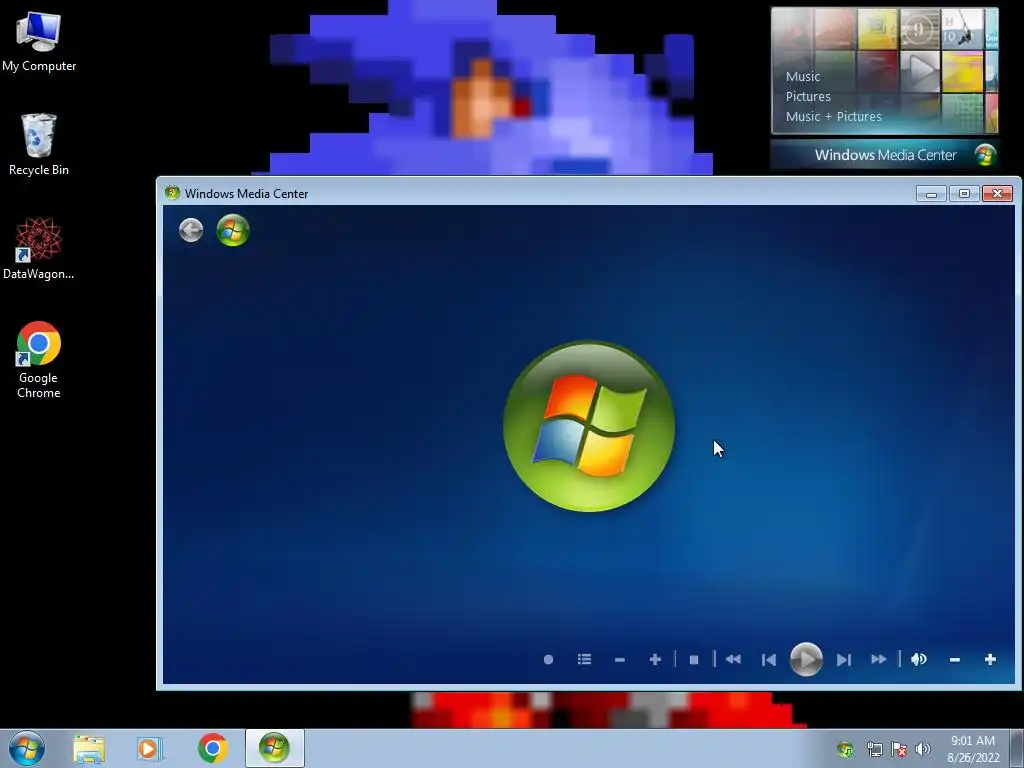Open the Media Center green start button
The image size is (1024, 768).
coord(233,230)
